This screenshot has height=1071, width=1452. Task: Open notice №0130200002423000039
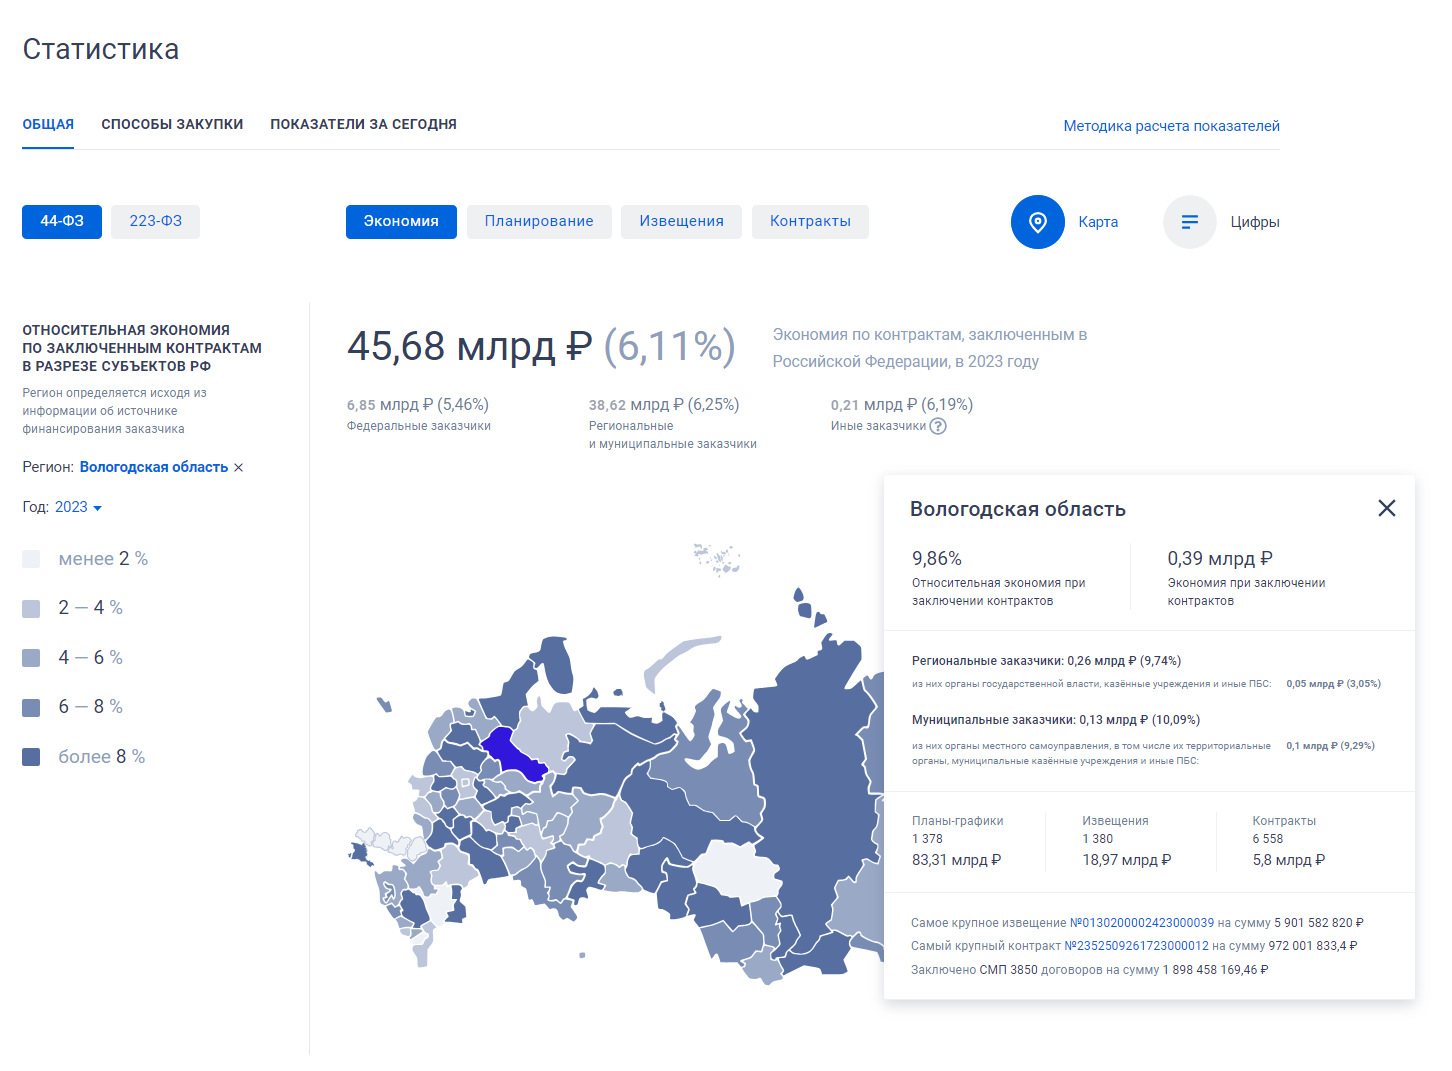[1142, 923]
